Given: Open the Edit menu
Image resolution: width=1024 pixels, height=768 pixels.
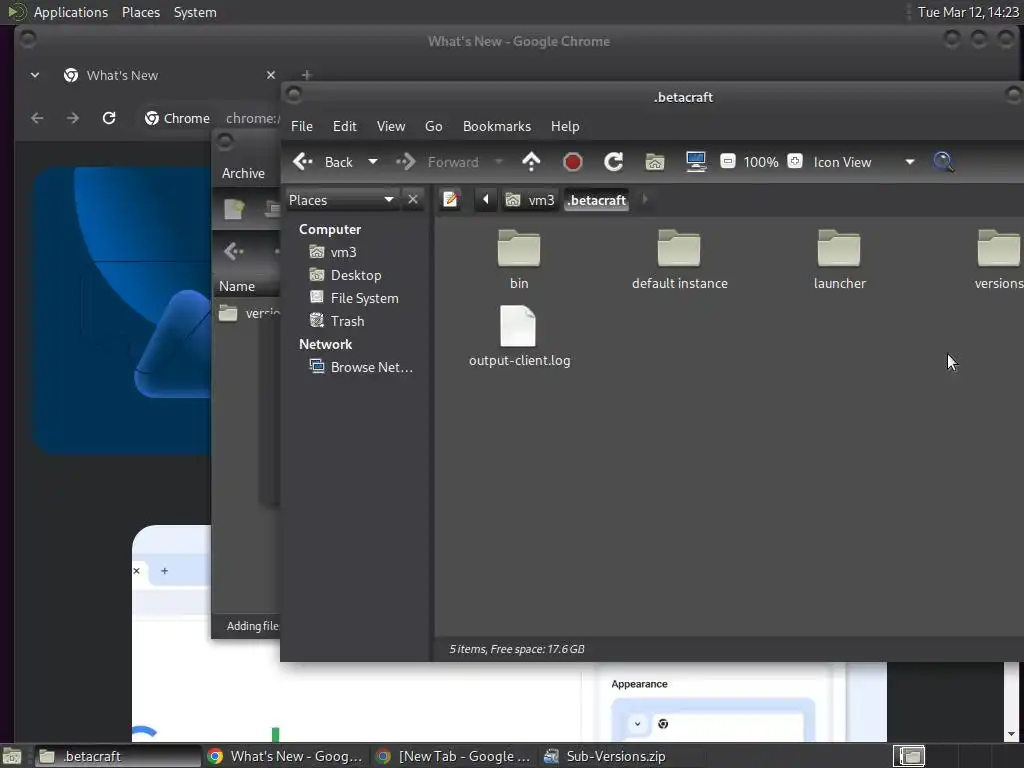Looking at the screenshot, I should point(344,126).
